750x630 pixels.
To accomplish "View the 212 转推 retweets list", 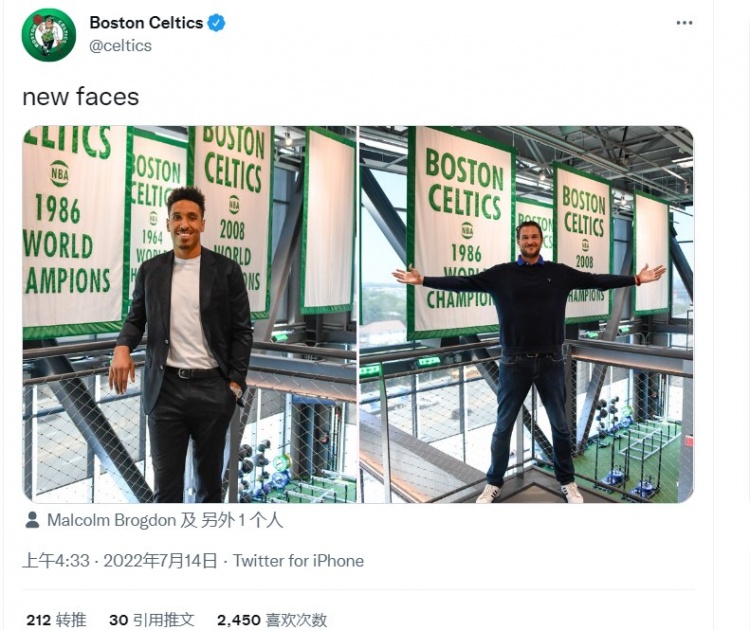I will [x=56, y=620].
